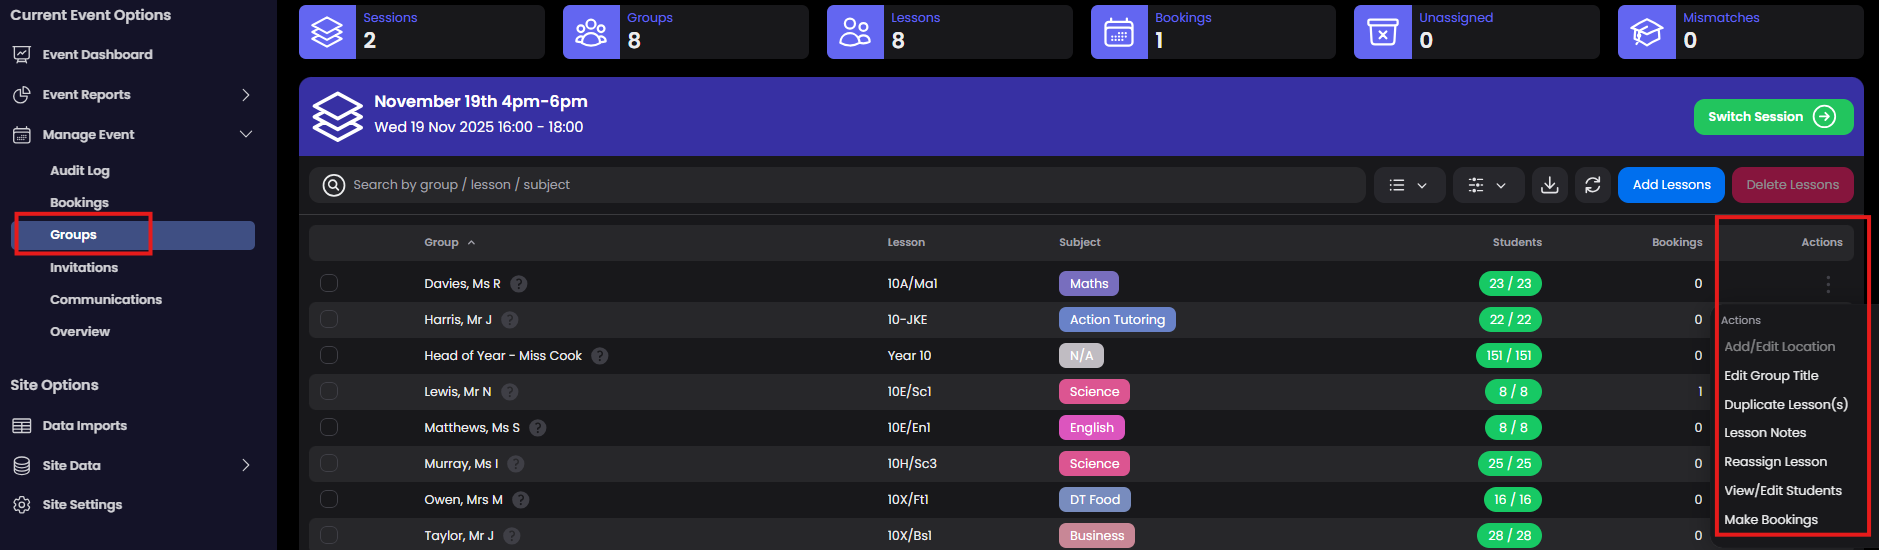Click the session header layers icon
Viewport: 1879px width, 550px height.
point(337,116)
